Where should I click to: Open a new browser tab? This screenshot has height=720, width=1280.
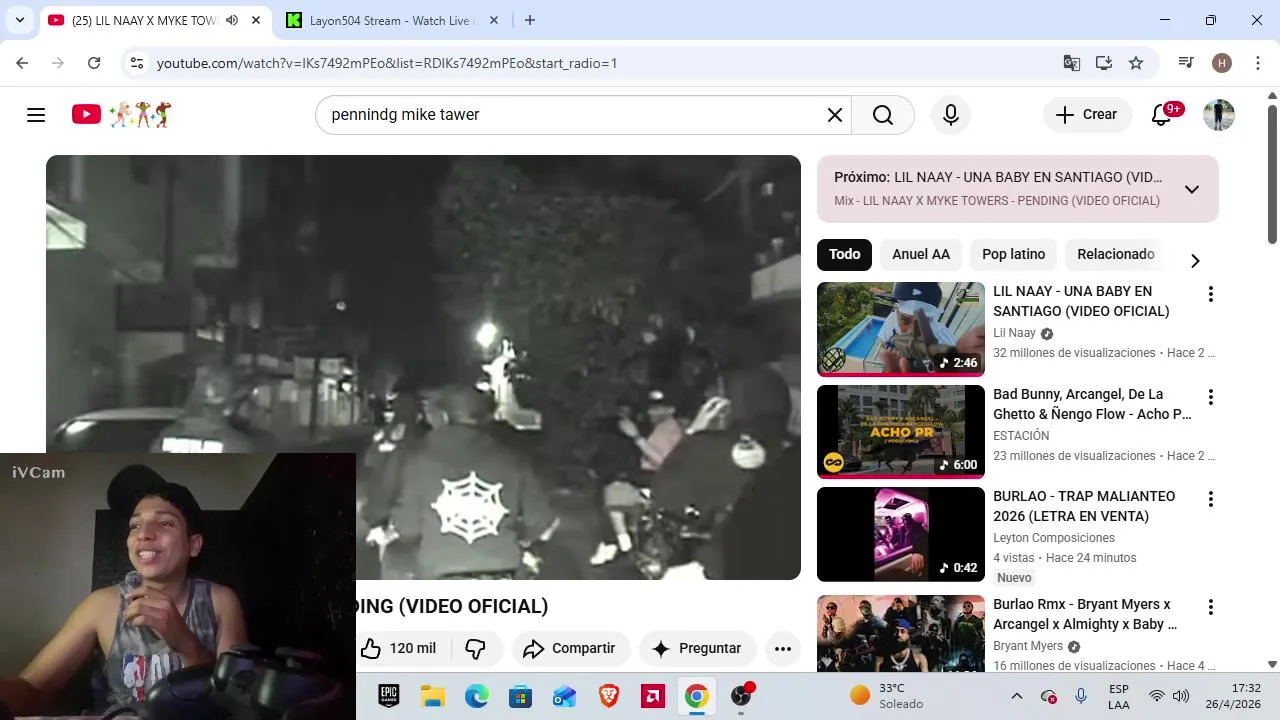click(x=529, y=20)
